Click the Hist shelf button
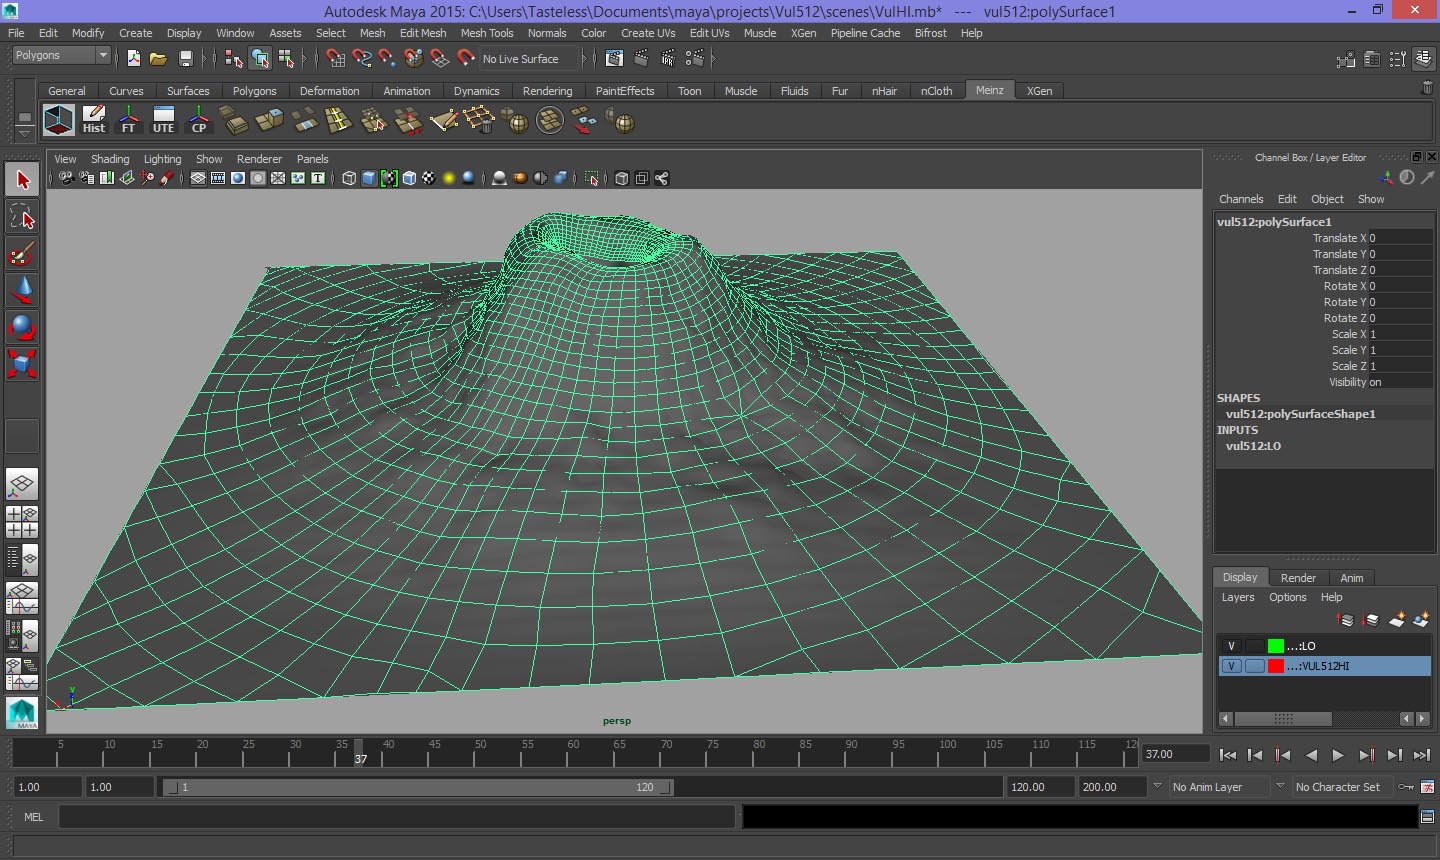Image resolution: width=1440 pixels, height=860 pixels. 94,120
